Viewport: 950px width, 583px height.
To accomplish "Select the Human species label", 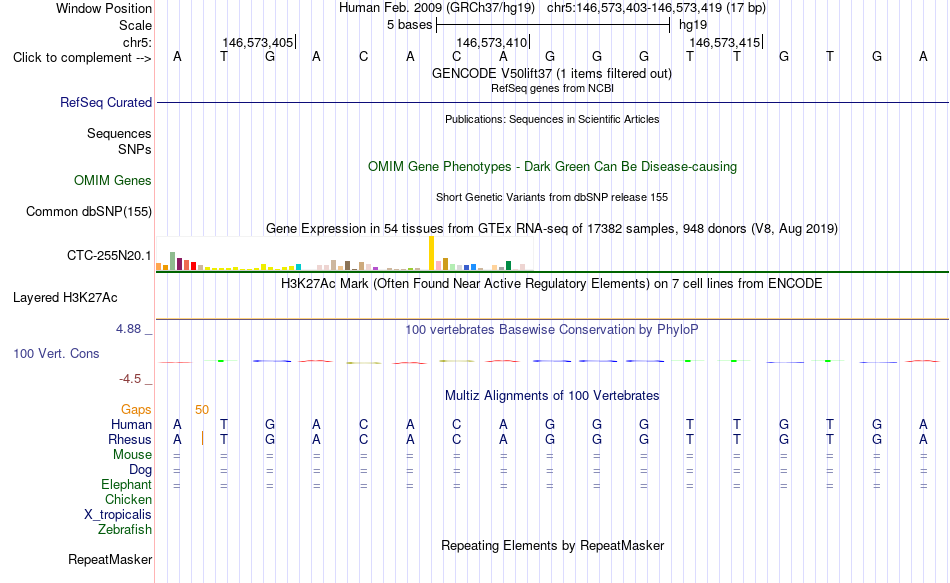I will coord(131,424).
